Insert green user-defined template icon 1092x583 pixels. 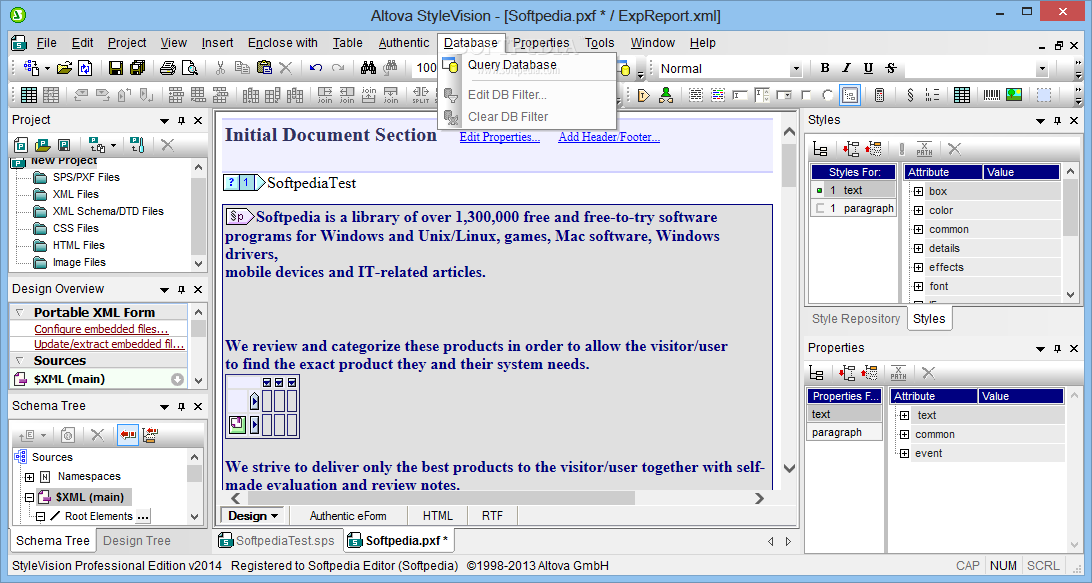point(666,95)
